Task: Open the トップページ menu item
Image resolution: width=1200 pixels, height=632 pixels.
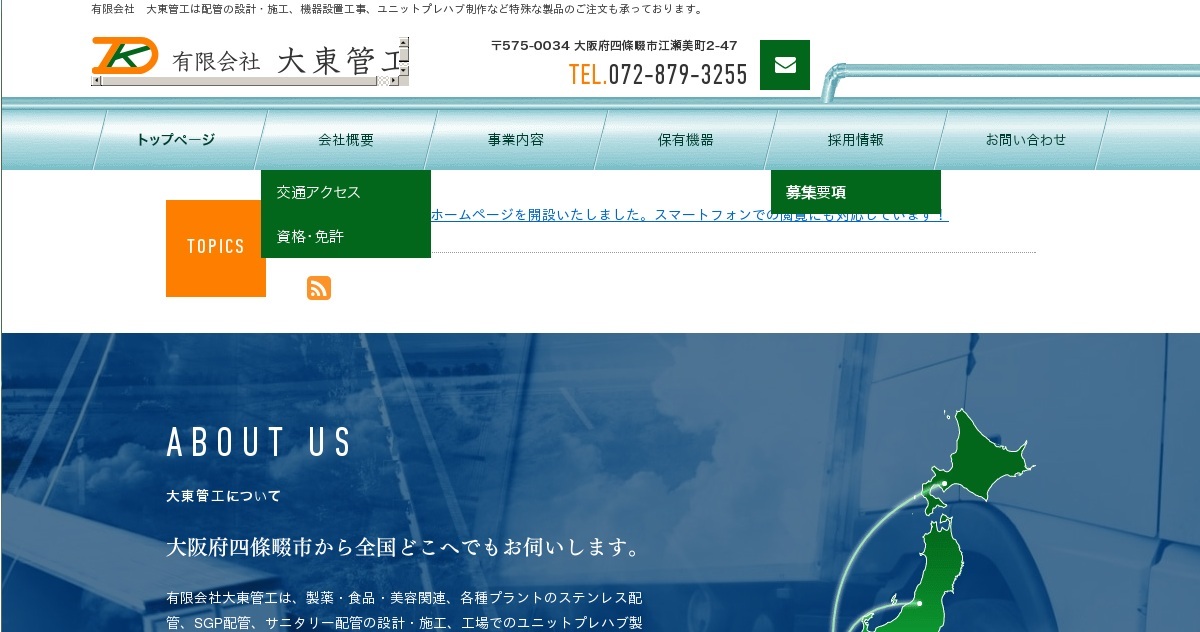Action: pyautogui.click(x=176, y=140)
